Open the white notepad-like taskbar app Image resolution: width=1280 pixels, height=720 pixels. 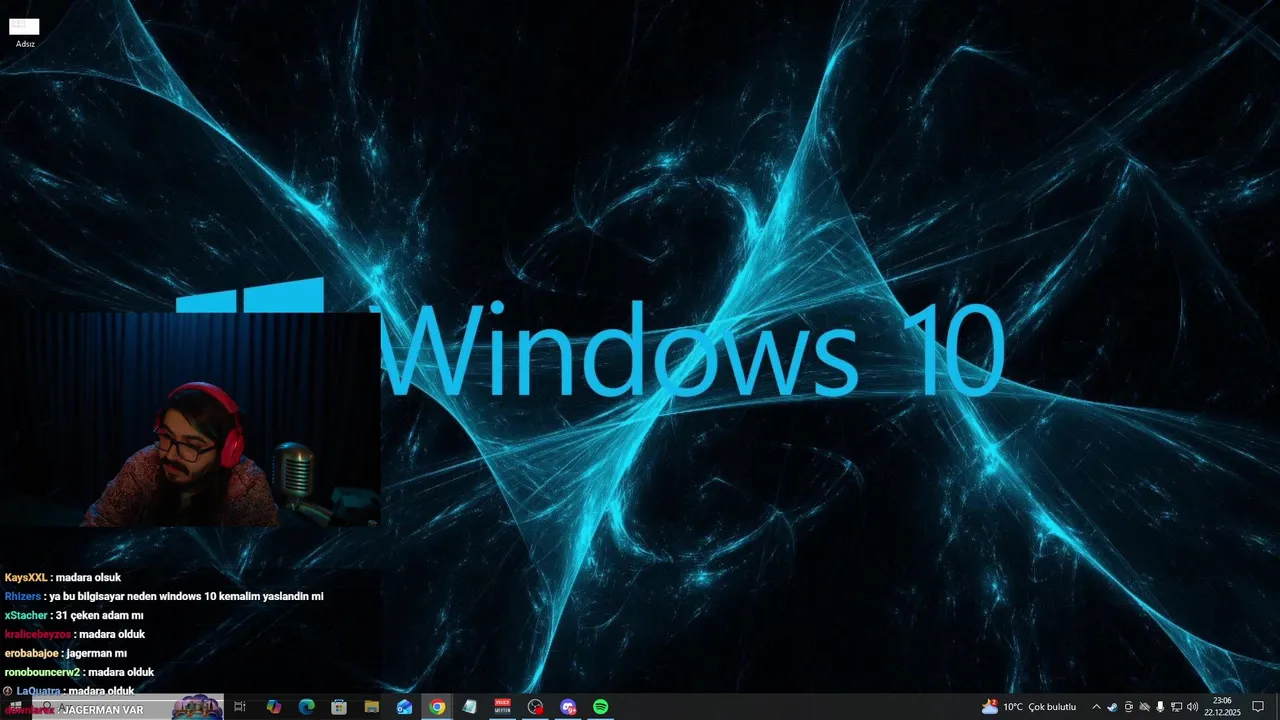click(x=469, y=707)
